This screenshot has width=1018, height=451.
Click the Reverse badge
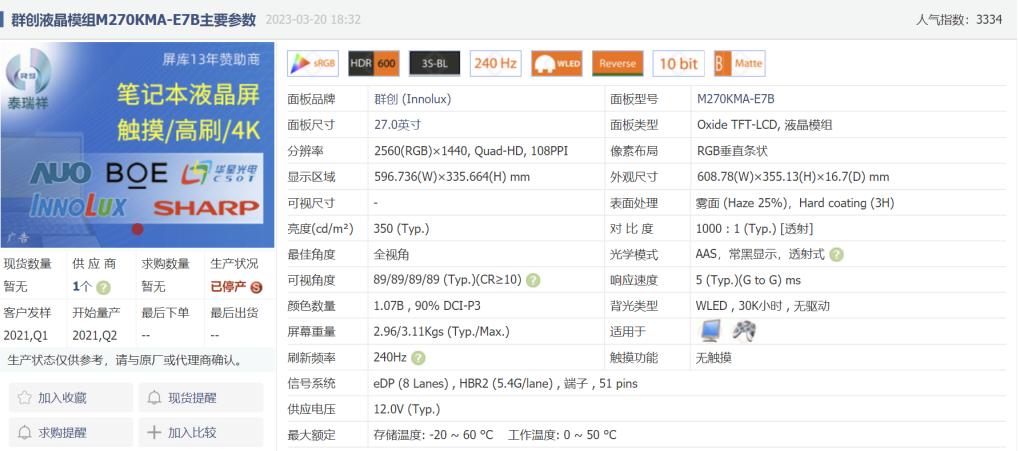pyautogui.click(x=617, y=64)
